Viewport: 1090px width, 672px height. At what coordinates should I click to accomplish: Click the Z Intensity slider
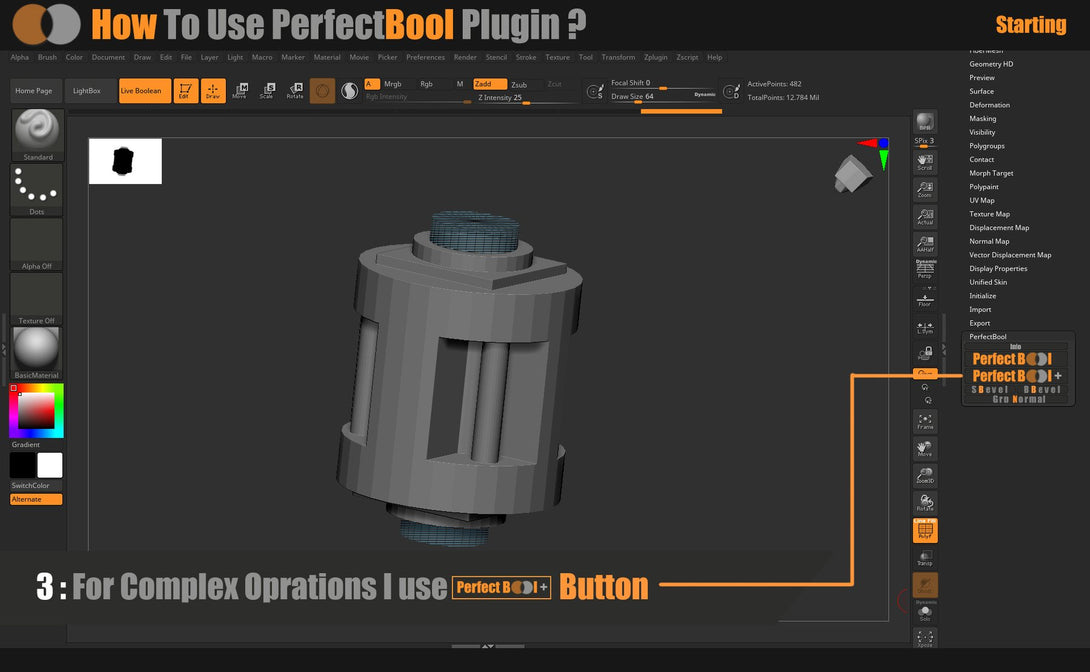click(x=527, y=98)
